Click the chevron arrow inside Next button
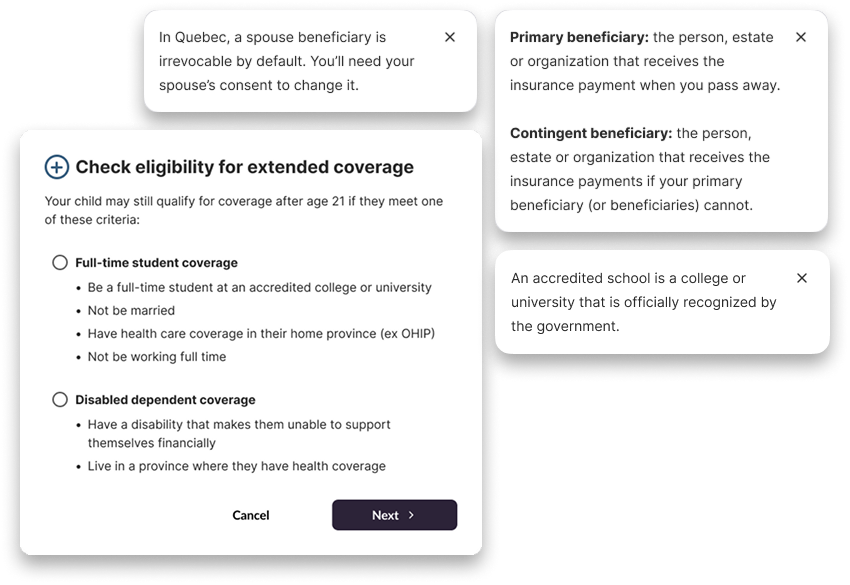 coord(411,515)
